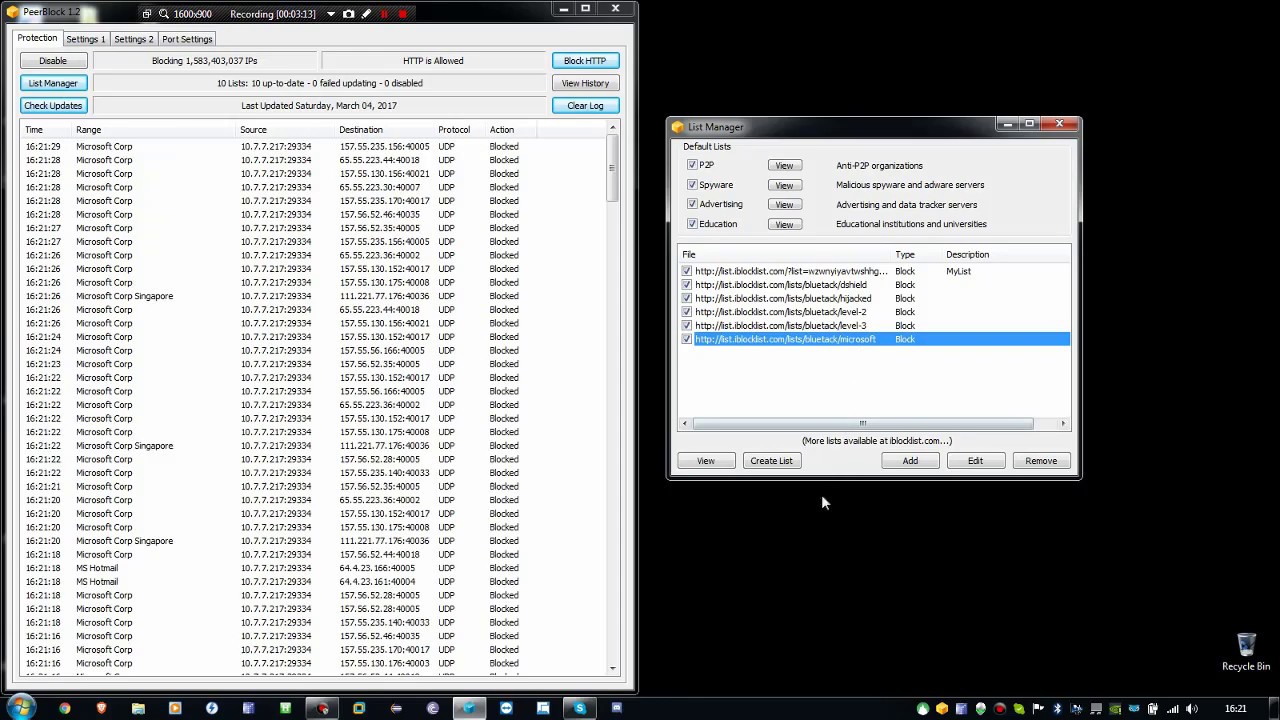Click Edit in List Manager
The height and width of the screenshot is (720, 1280).
(x=975, y=461)
